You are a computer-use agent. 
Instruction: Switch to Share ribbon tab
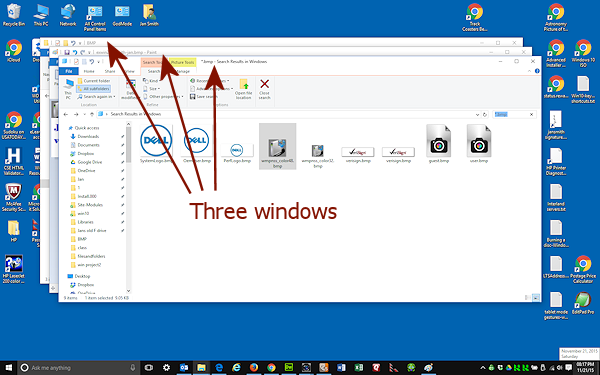(x=110, y=71)
